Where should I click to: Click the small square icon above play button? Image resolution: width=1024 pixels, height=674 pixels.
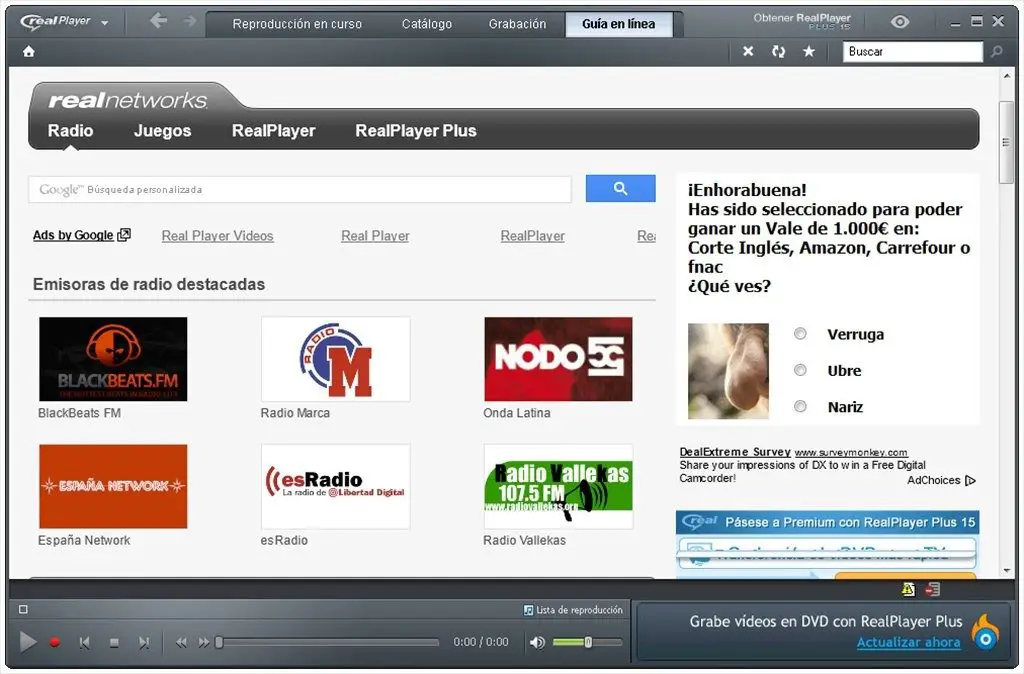(24, 609)
